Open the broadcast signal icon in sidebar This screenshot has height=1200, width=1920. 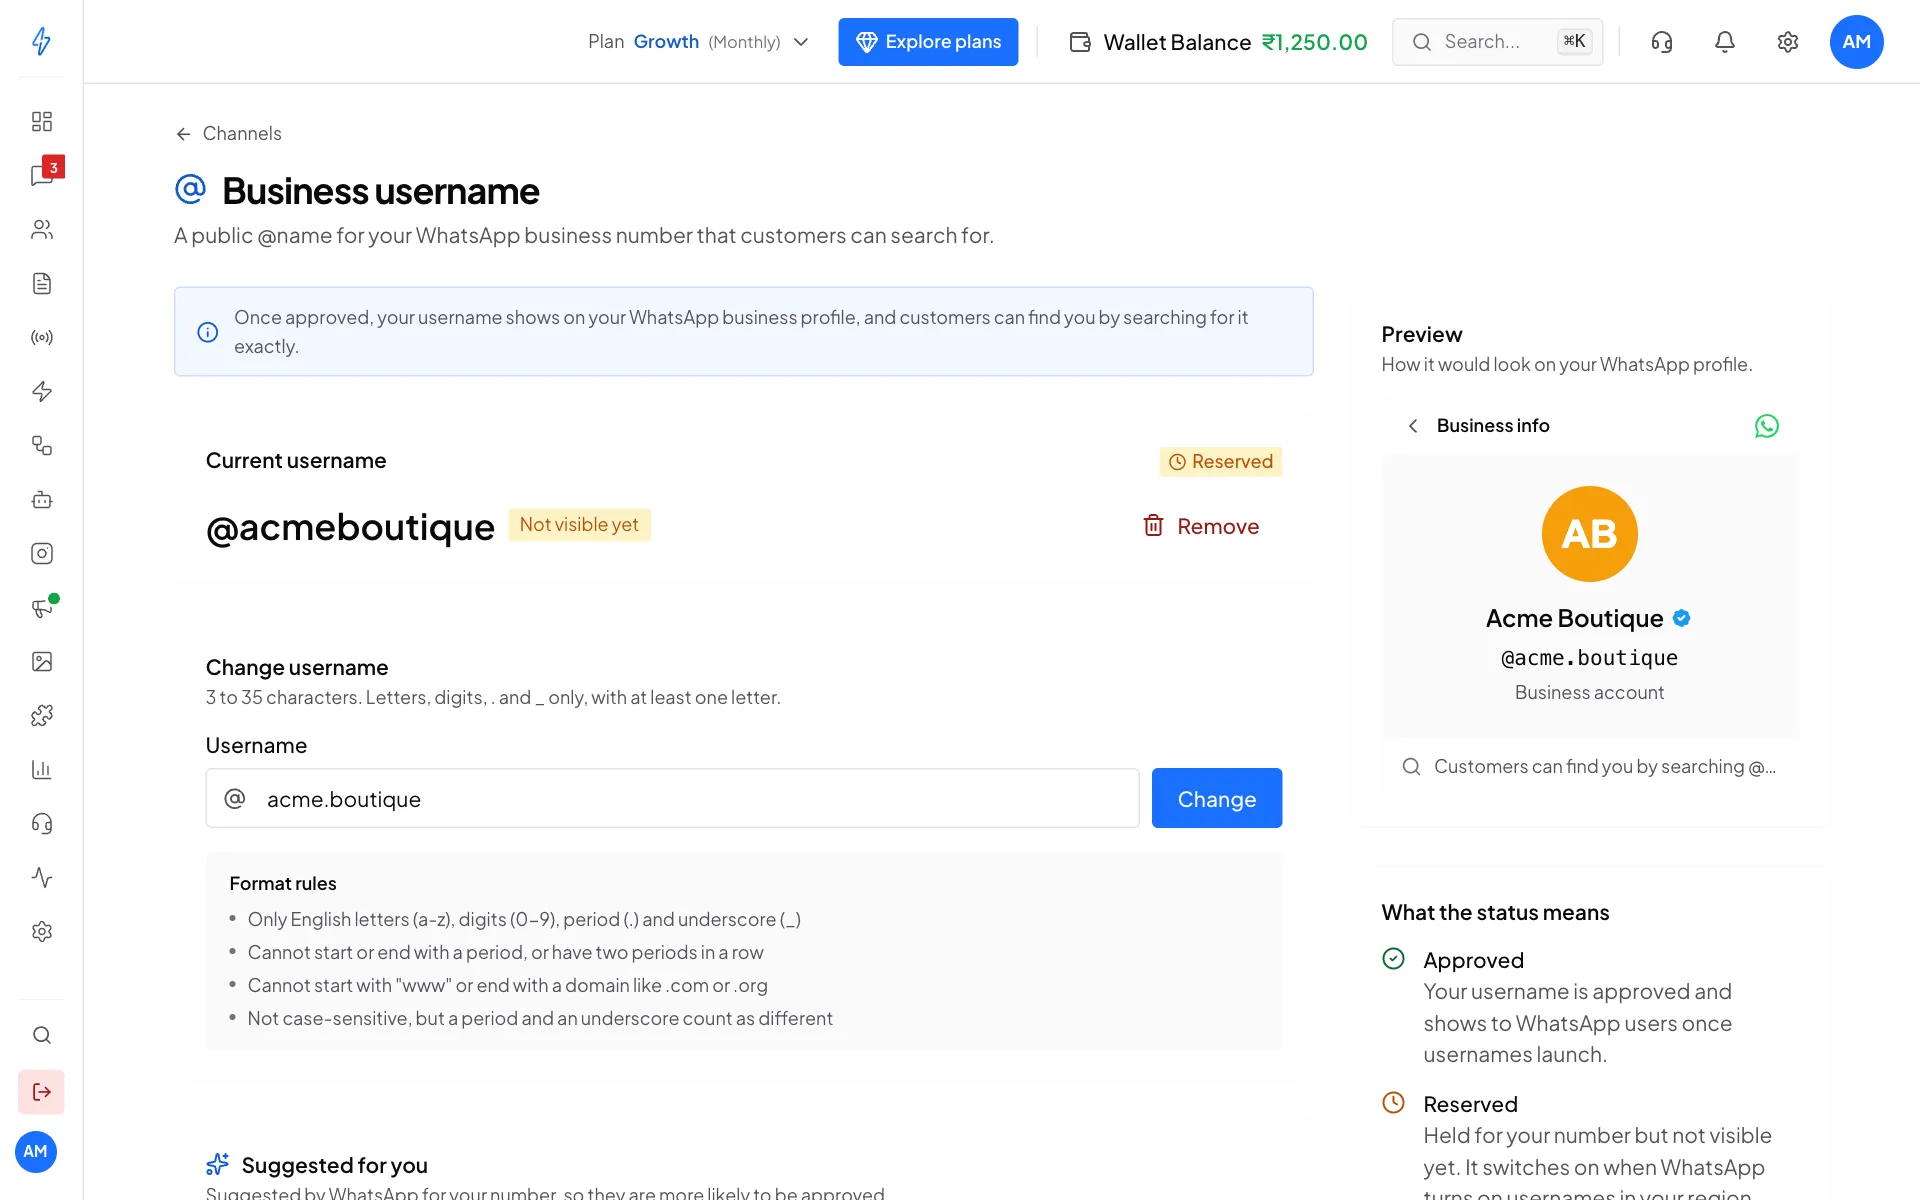click(41, 337)
